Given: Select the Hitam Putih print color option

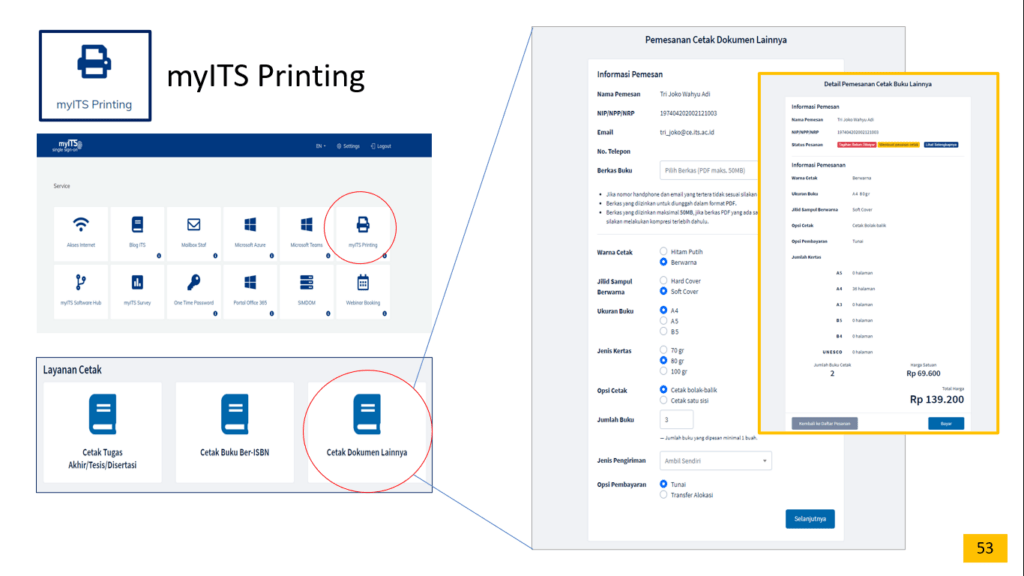Looking at the screenshot, I should tap(663, 251).
